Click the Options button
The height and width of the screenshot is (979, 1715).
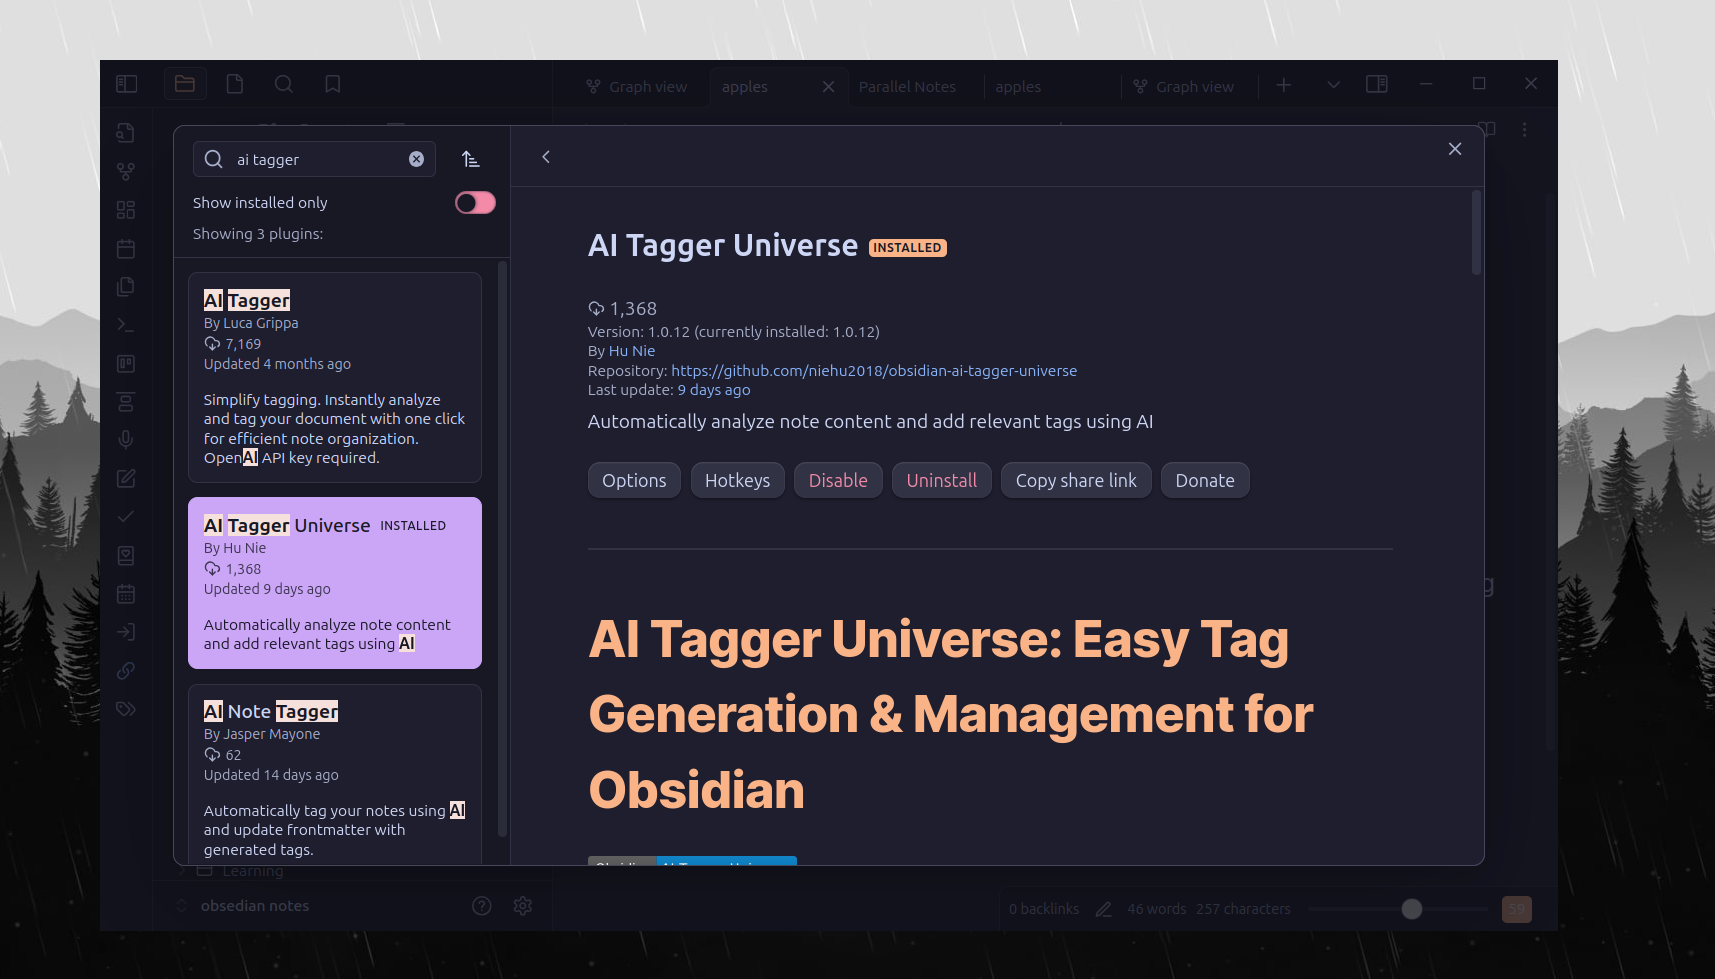(x=634, y=480)
